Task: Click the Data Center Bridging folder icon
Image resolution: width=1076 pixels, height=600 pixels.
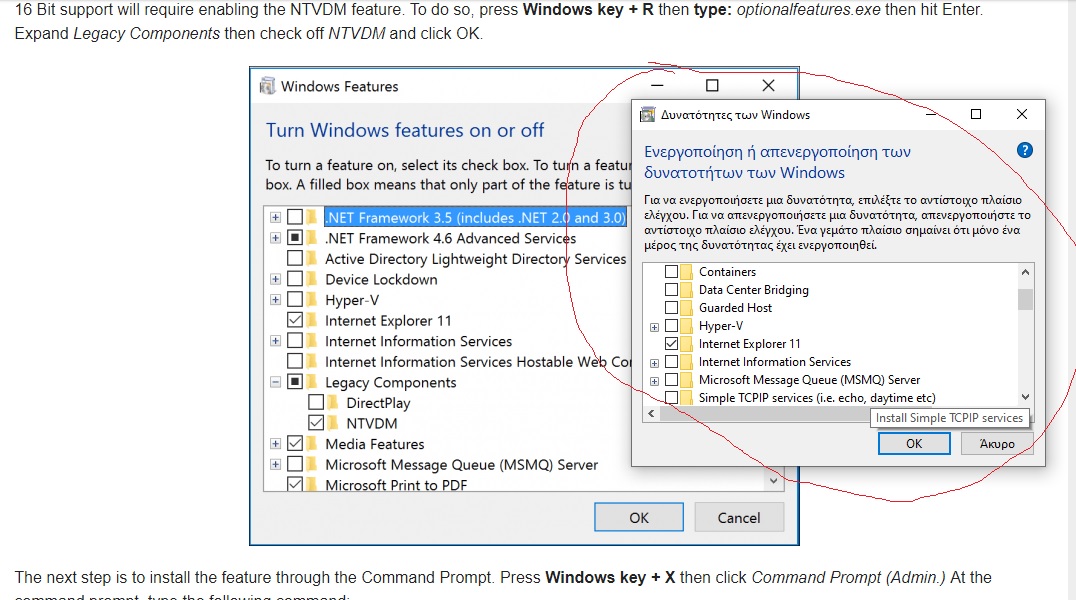Action: pyautogui.click(x=686, y=290)
